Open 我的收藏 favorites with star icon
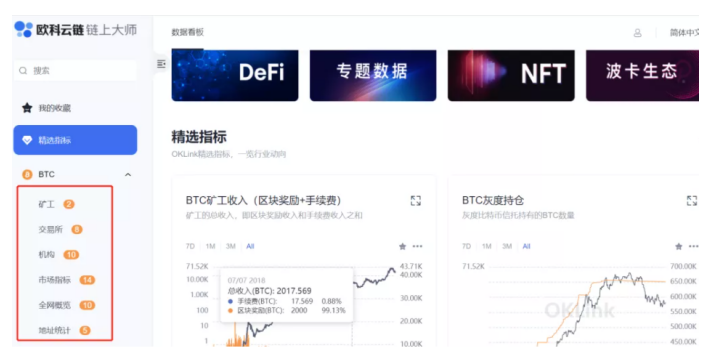This screenshot has width=709, height=363. pos(46,108)
